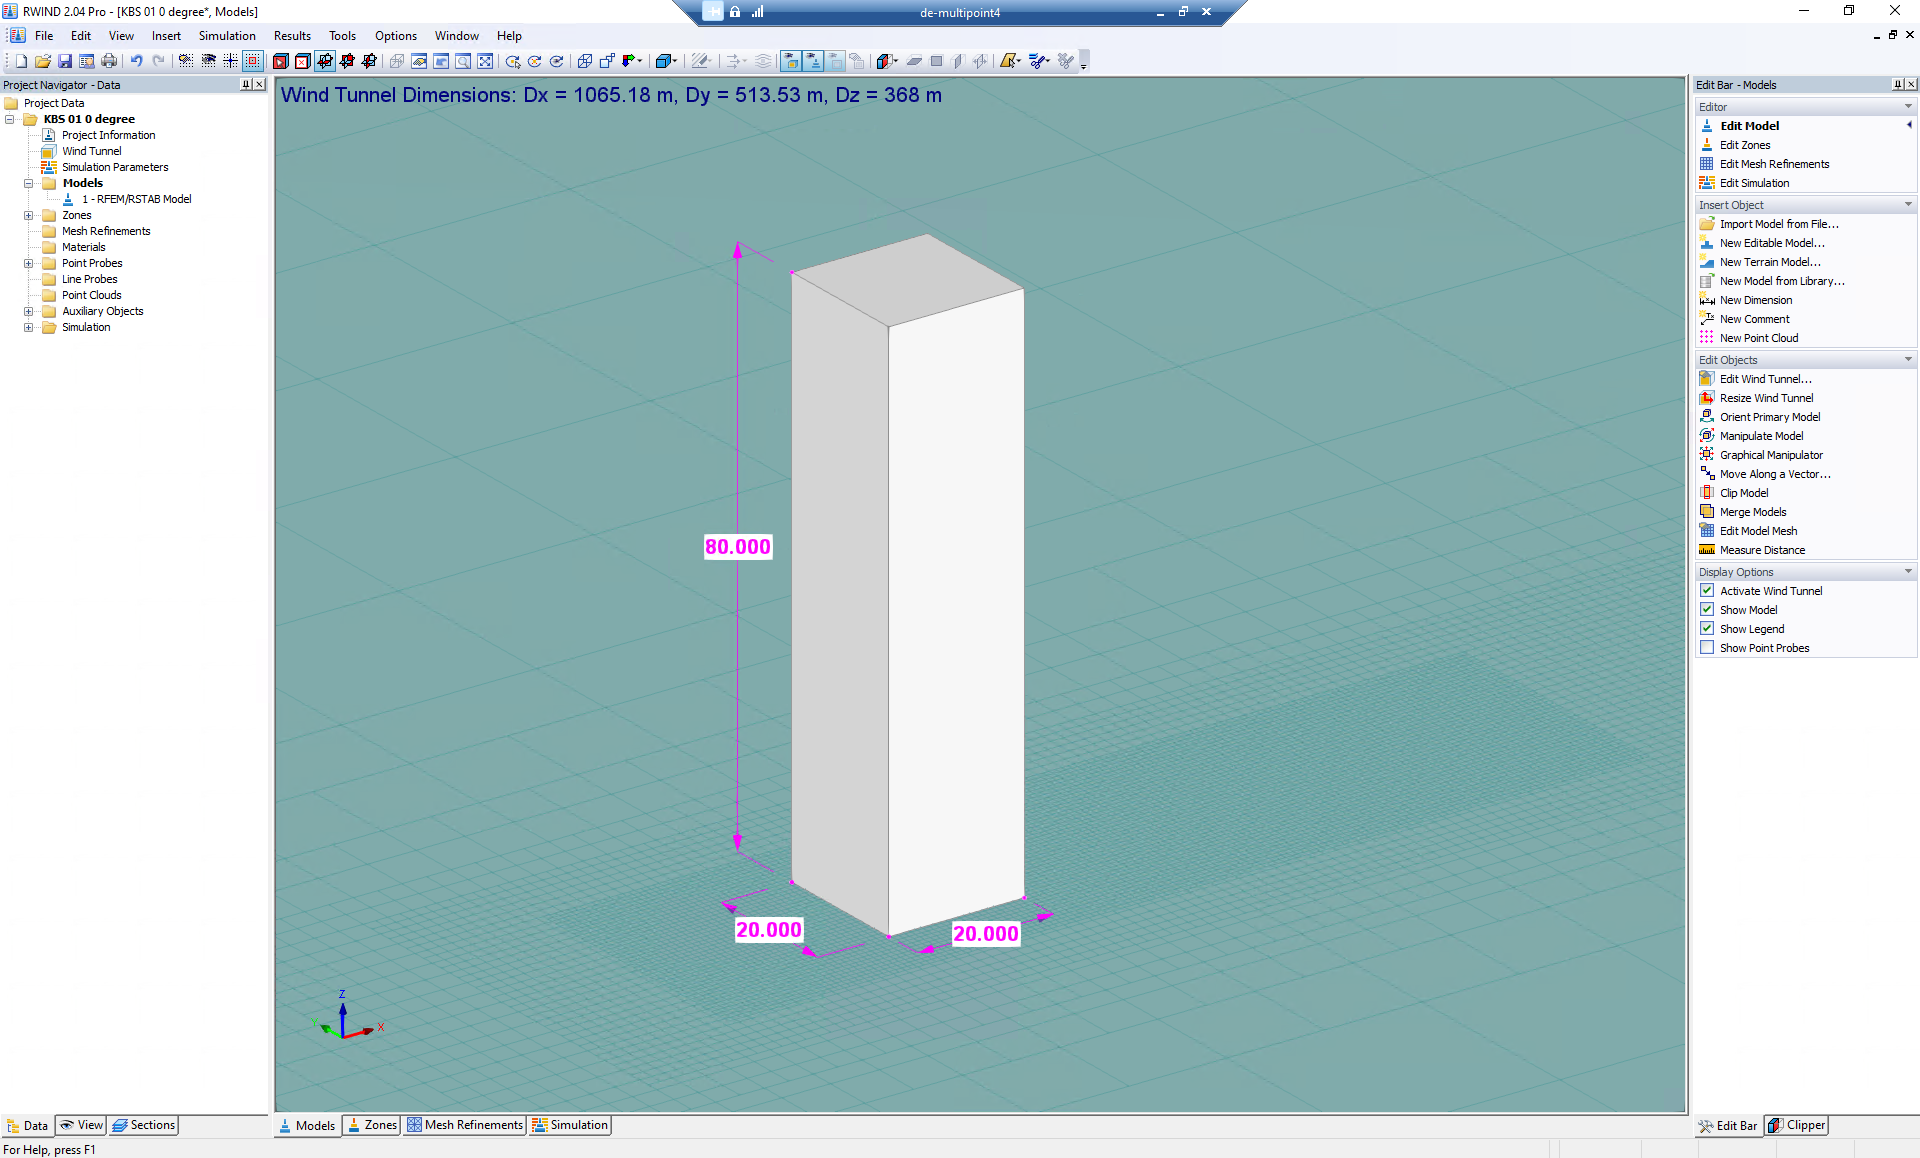Toggle the second highlighted zones display button
The image size is (1920, 1158).
(x=813, y=61)
